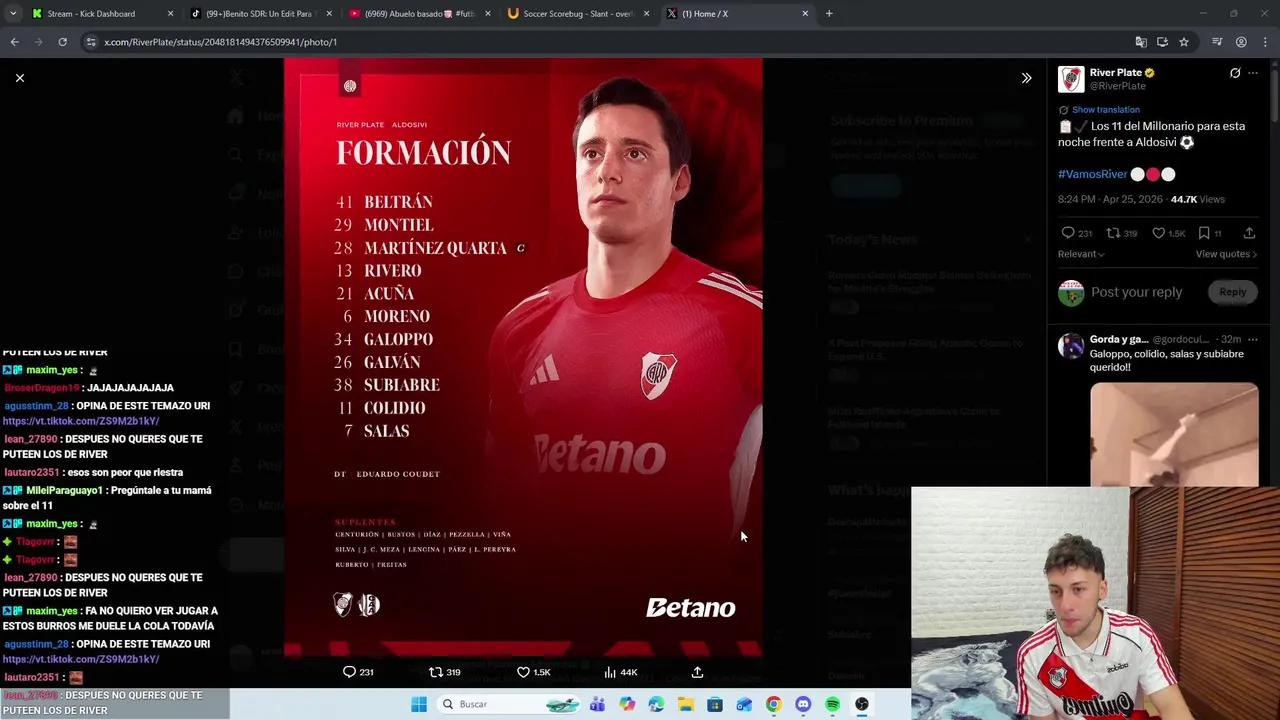Open the #VamosRiver hashtag

point(1092,174)
